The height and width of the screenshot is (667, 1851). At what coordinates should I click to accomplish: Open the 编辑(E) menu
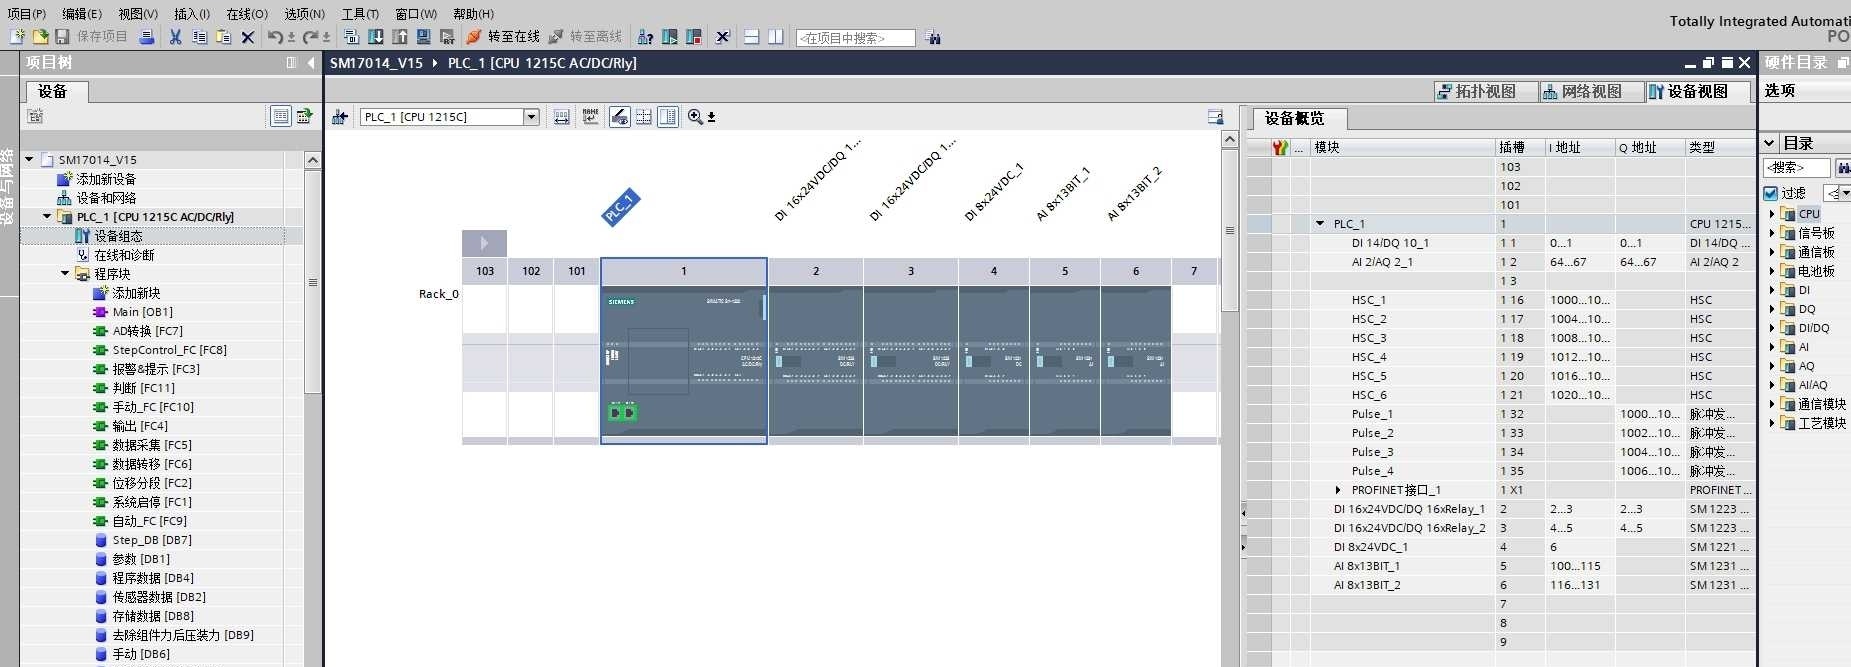click(82, 14)
